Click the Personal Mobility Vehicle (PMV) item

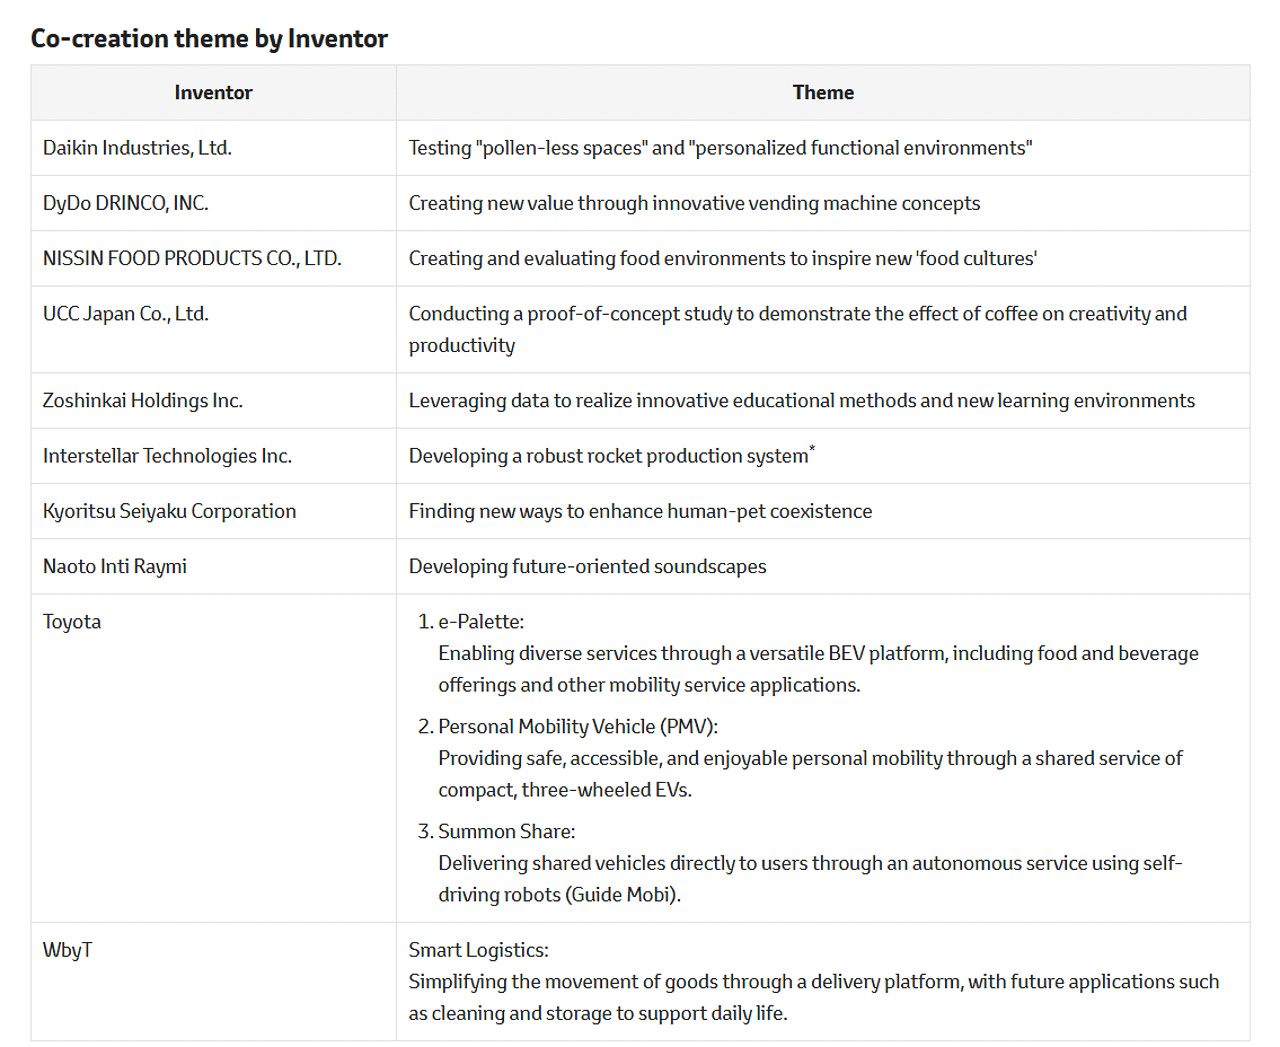click(577, 727)
